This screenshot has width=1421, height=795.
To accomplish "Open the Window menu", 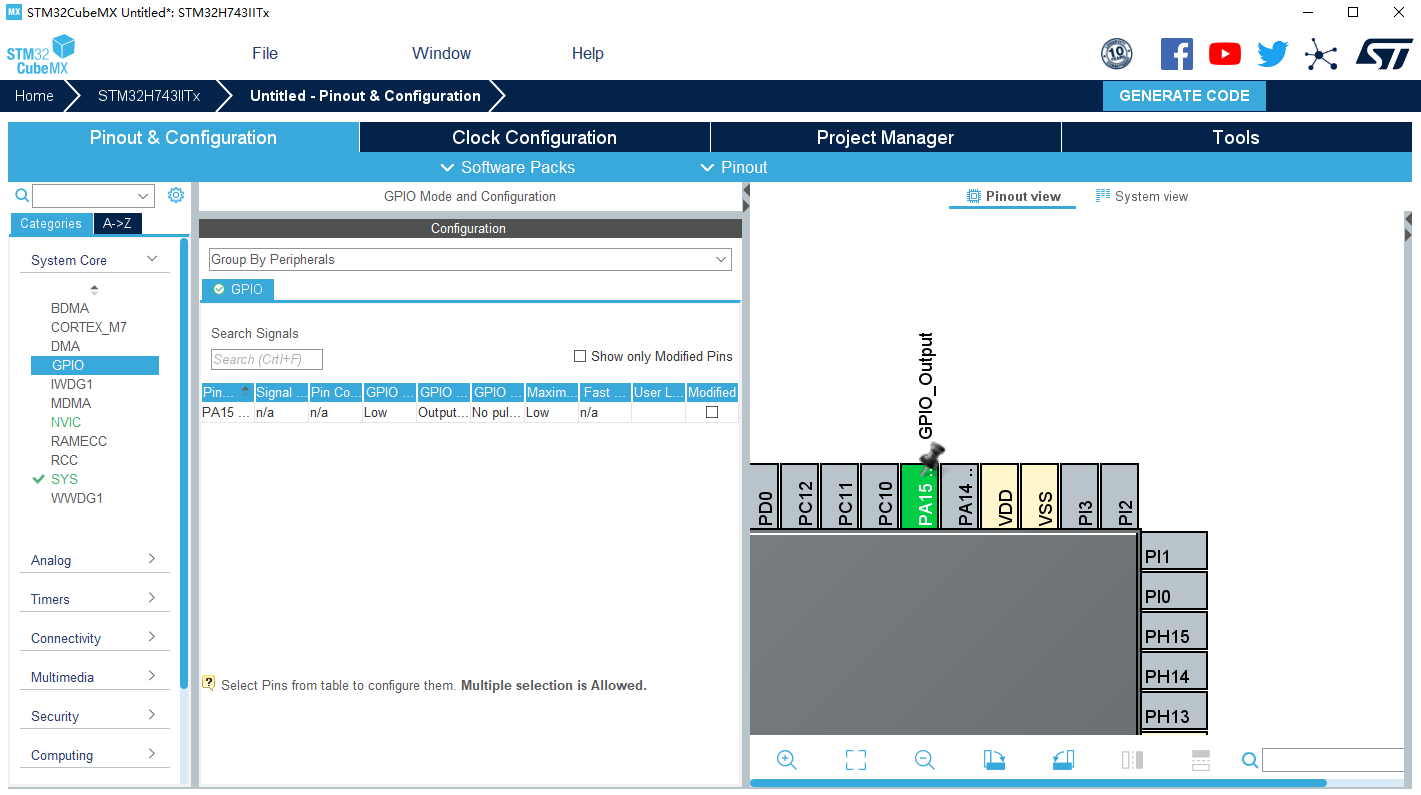I will (x=441, y=54).
